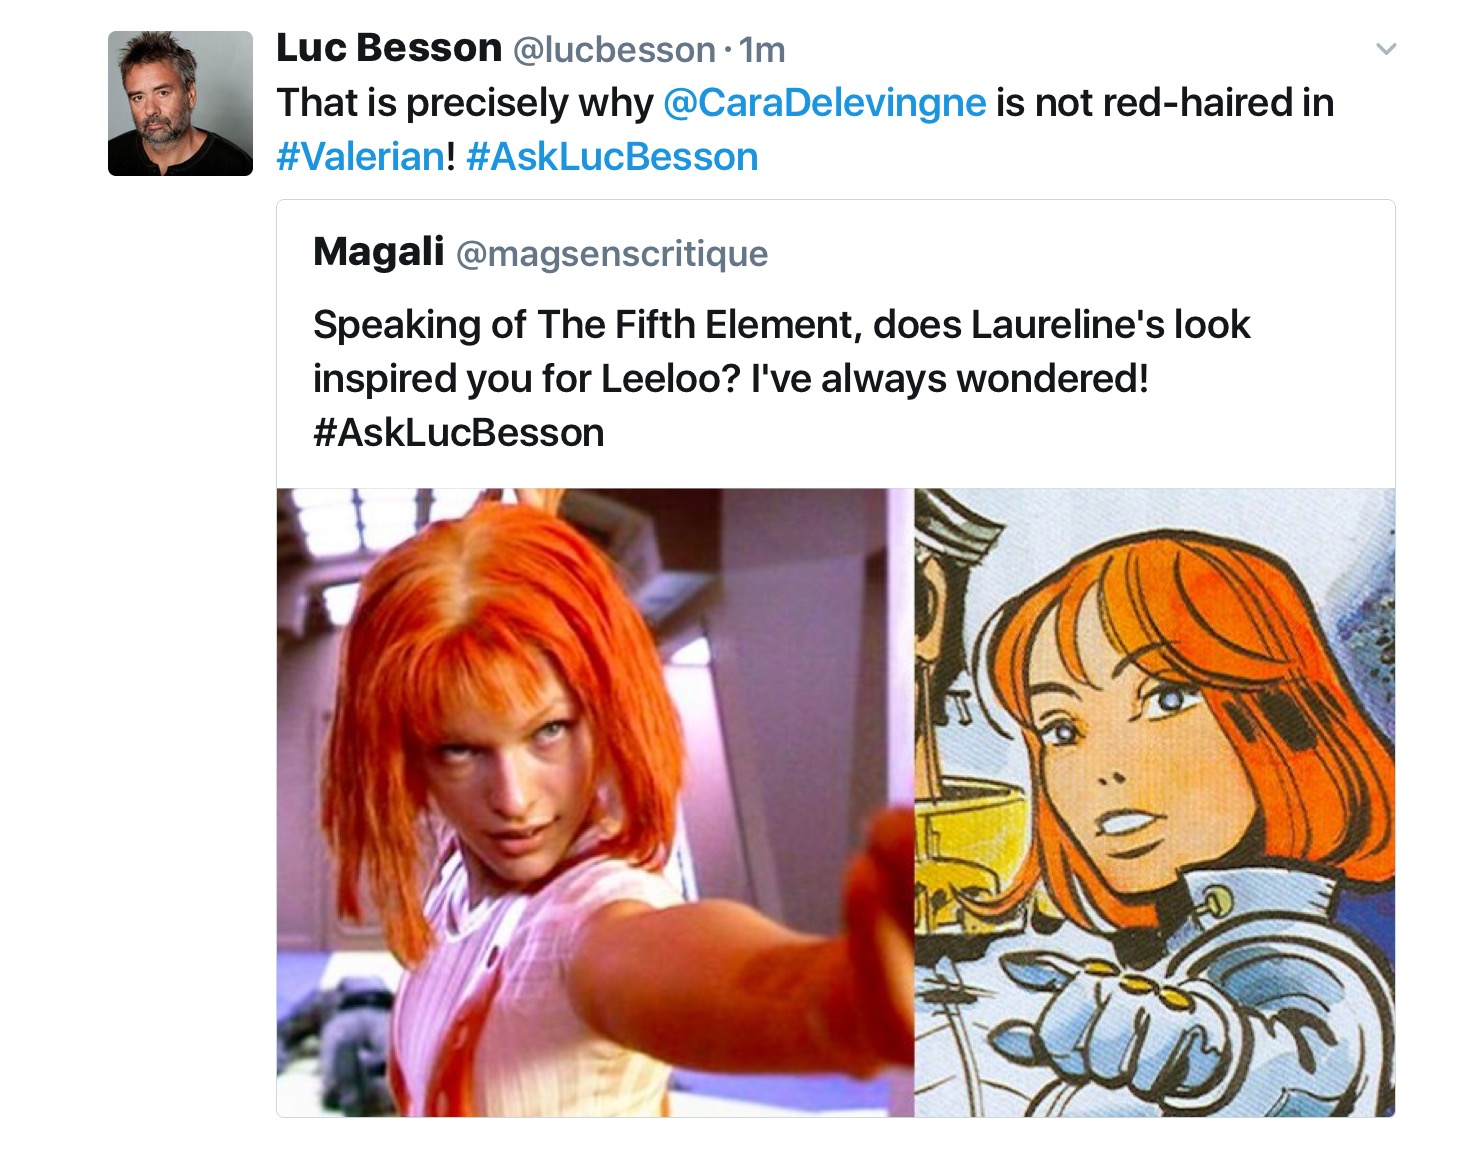This screenshot has width=1477, height=1149.
Task: Open #AskLucBesson hashtag in Luc's tweet
Action: click(612, 157)
